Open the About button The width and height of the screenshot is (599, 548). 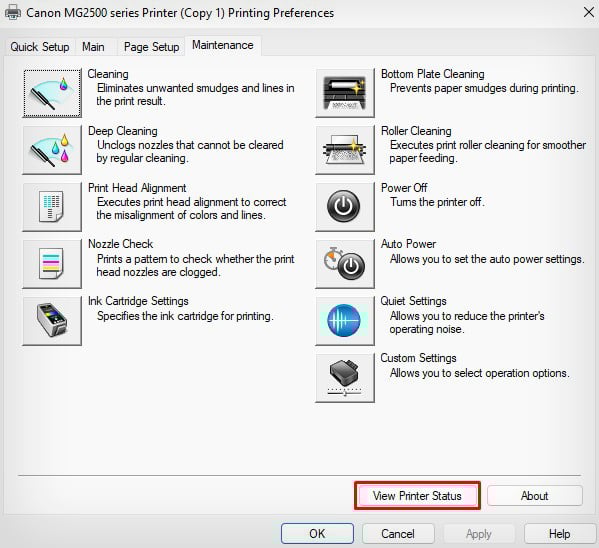coord(534,496)
